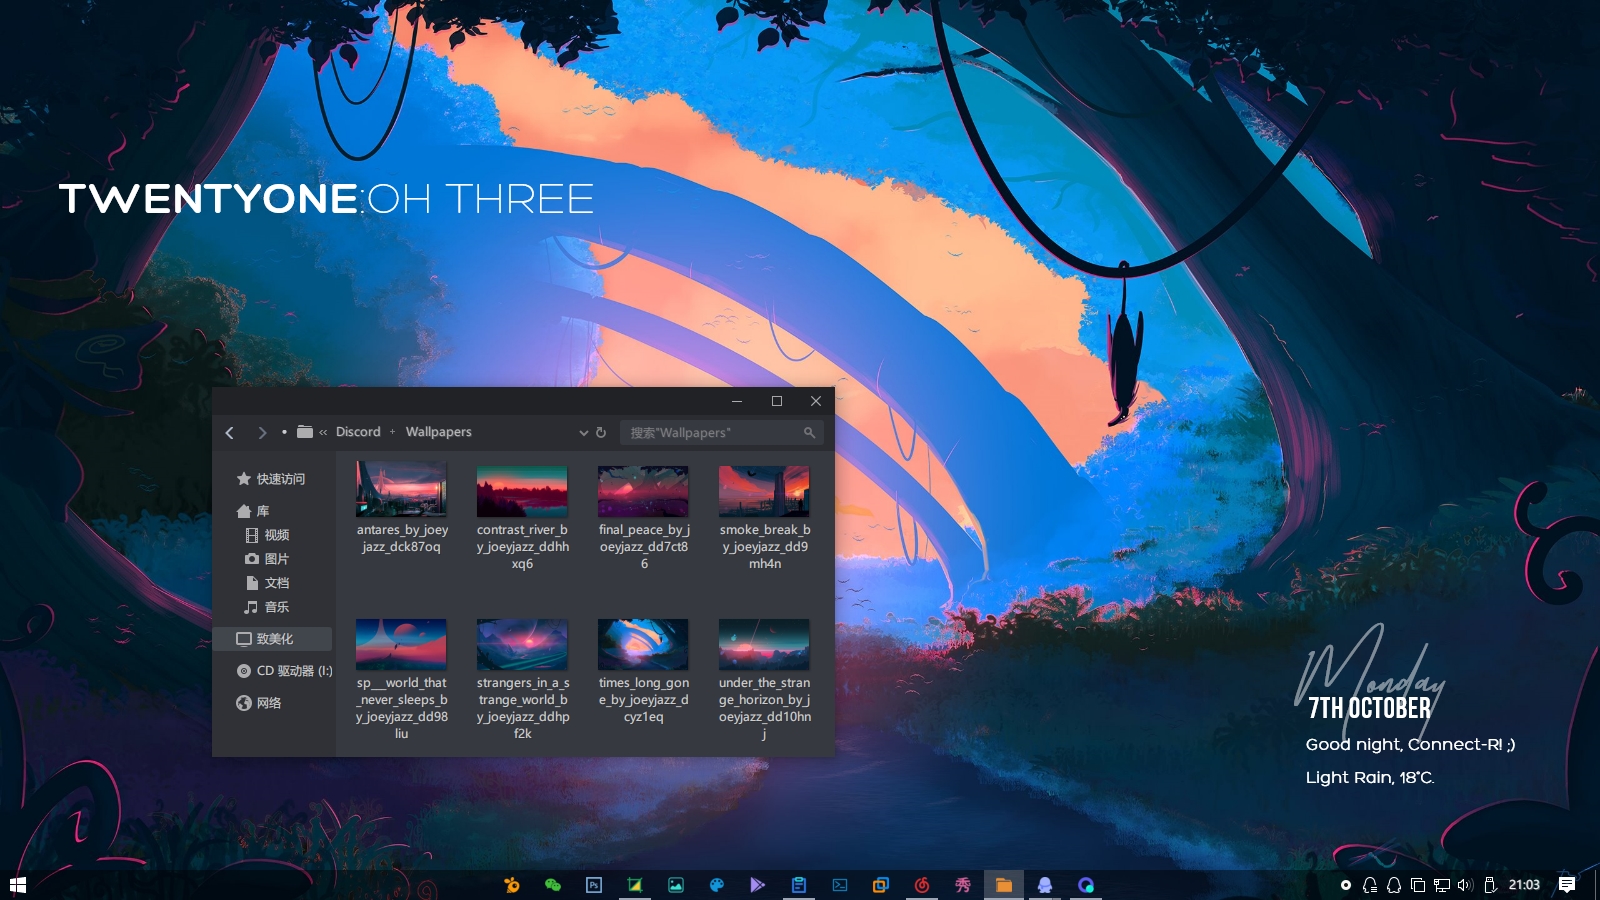The image size is (1600, 900).
Task: Click the folder icon in the address bar
Action: click(x=305, y=432)
